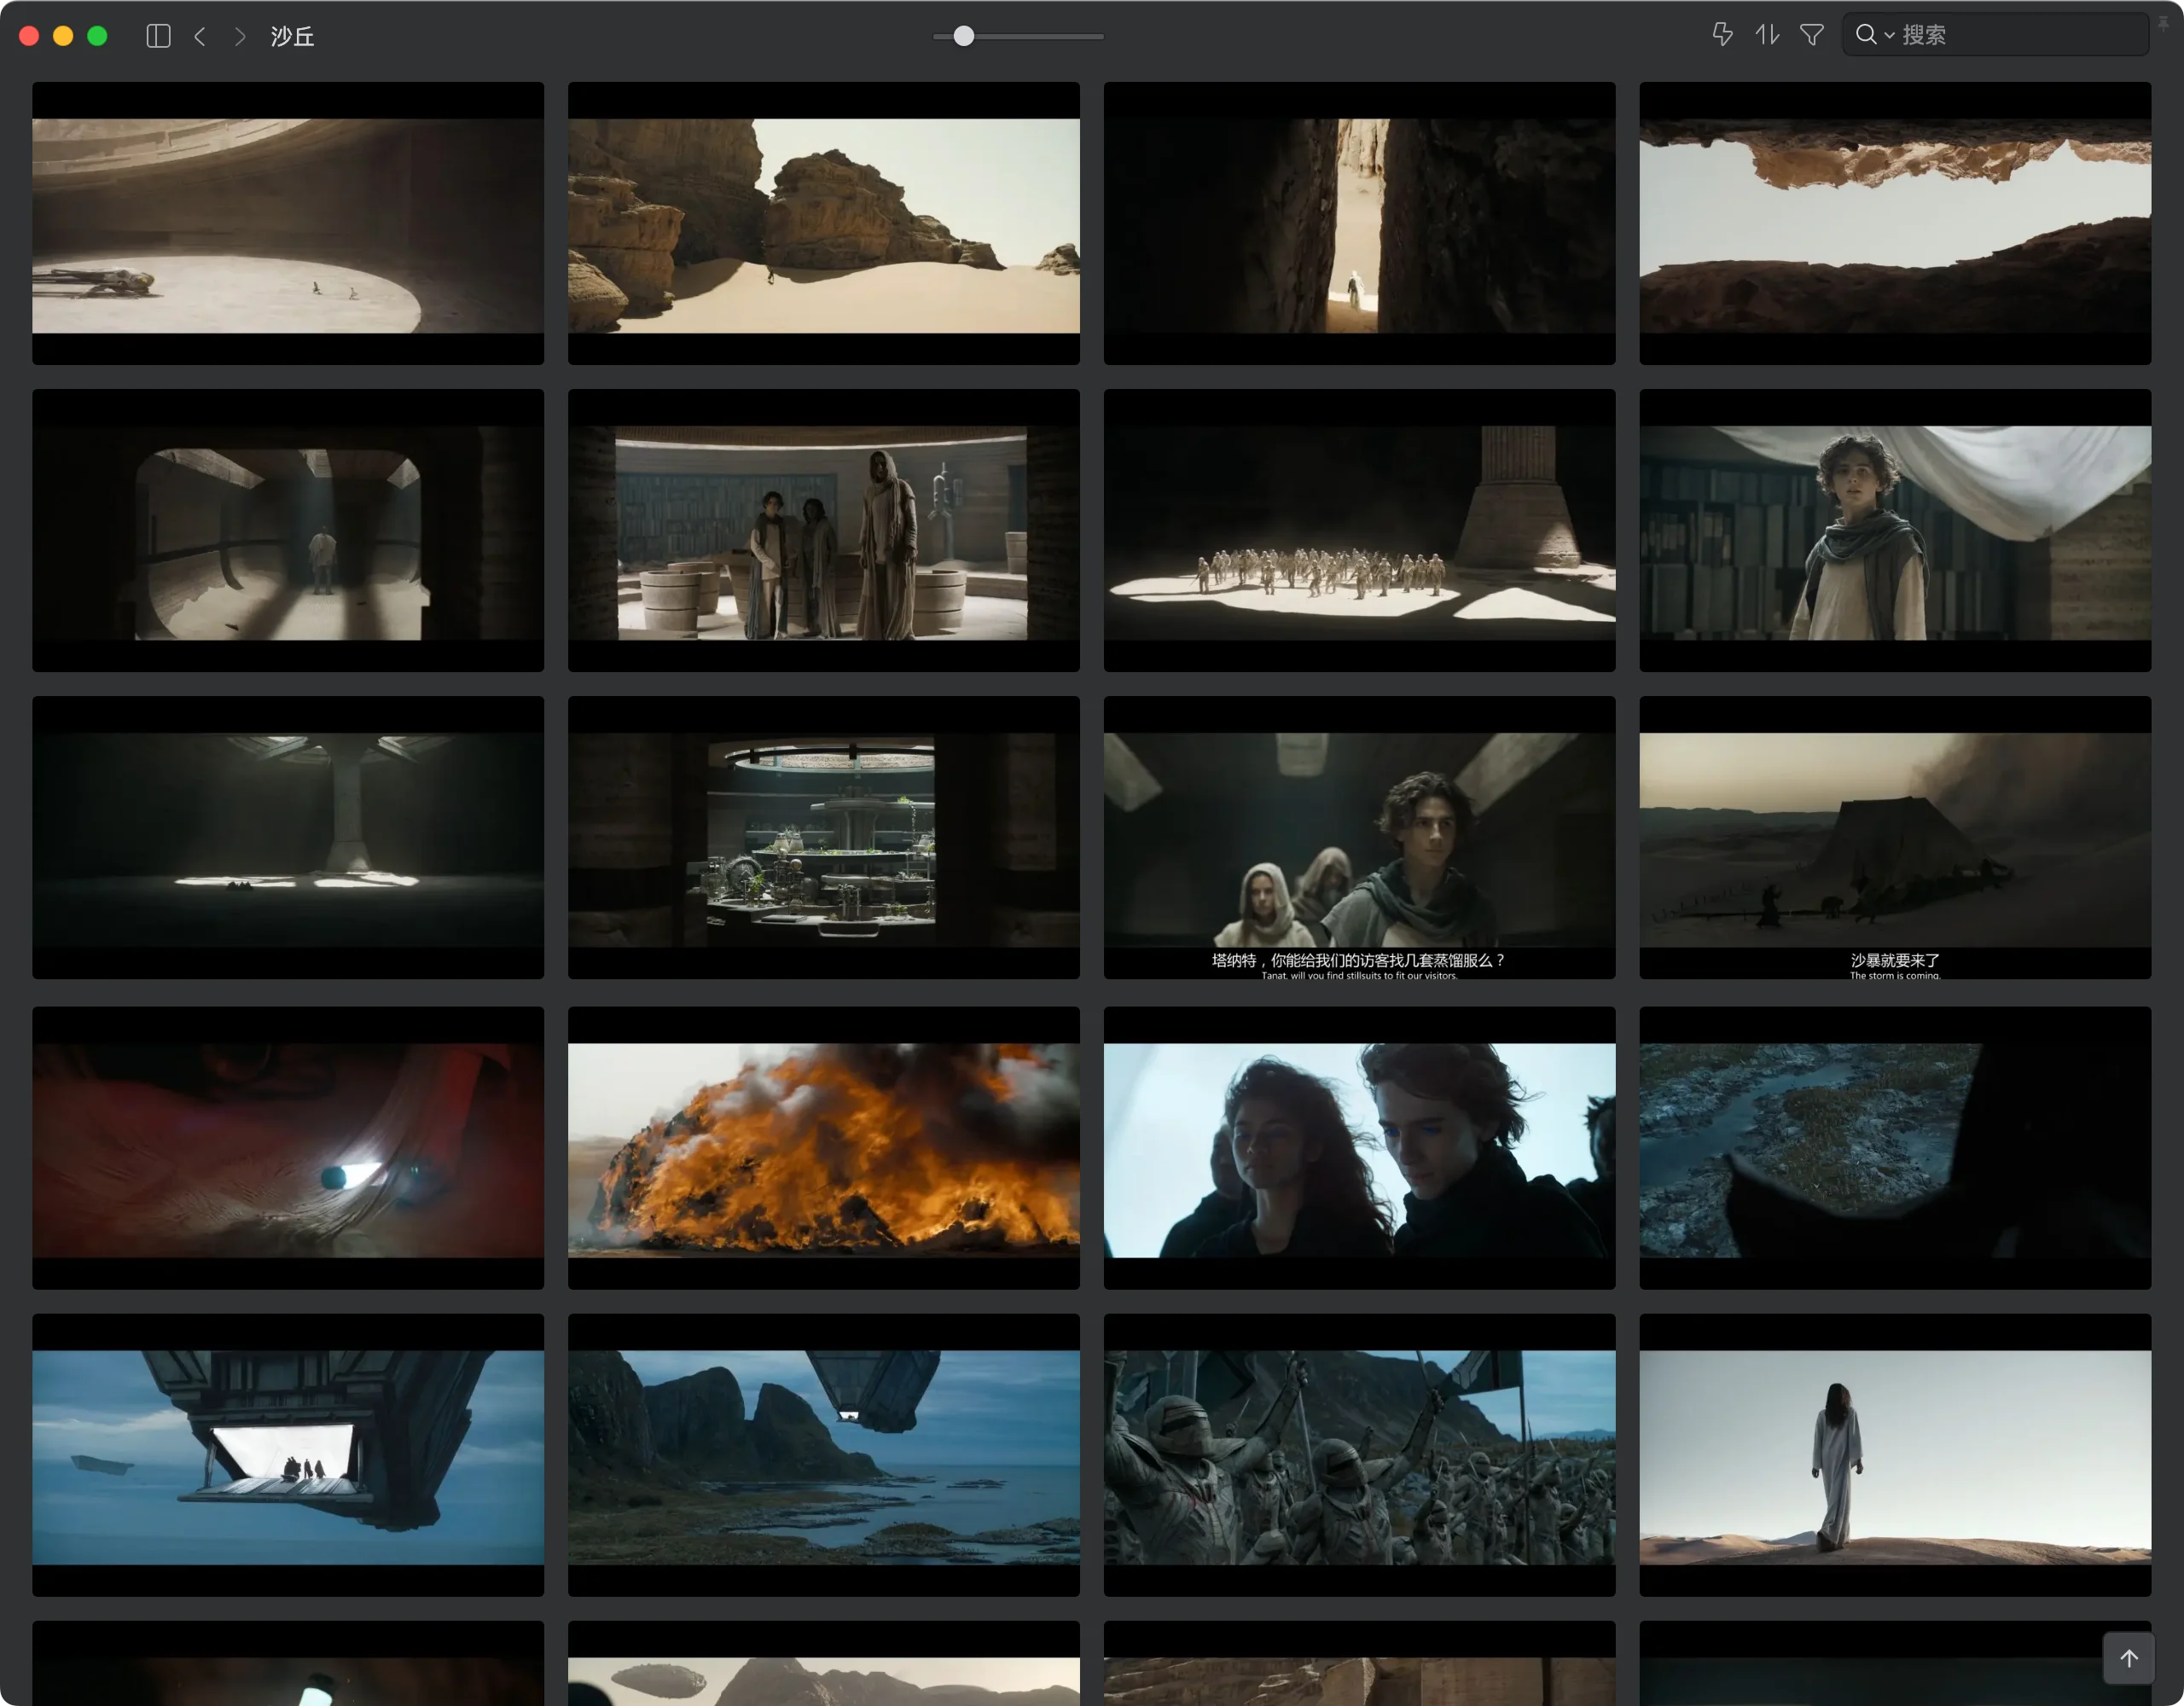Select the sky between rock cliffs thumbnail

coord(1895,224)
